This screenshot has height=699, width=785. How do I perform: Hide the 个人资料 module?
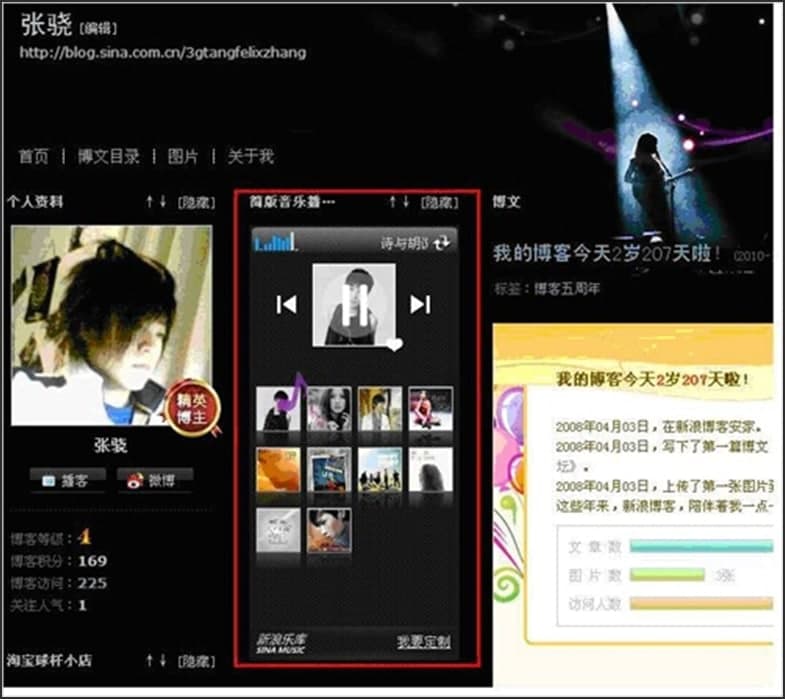pos(196,202)
